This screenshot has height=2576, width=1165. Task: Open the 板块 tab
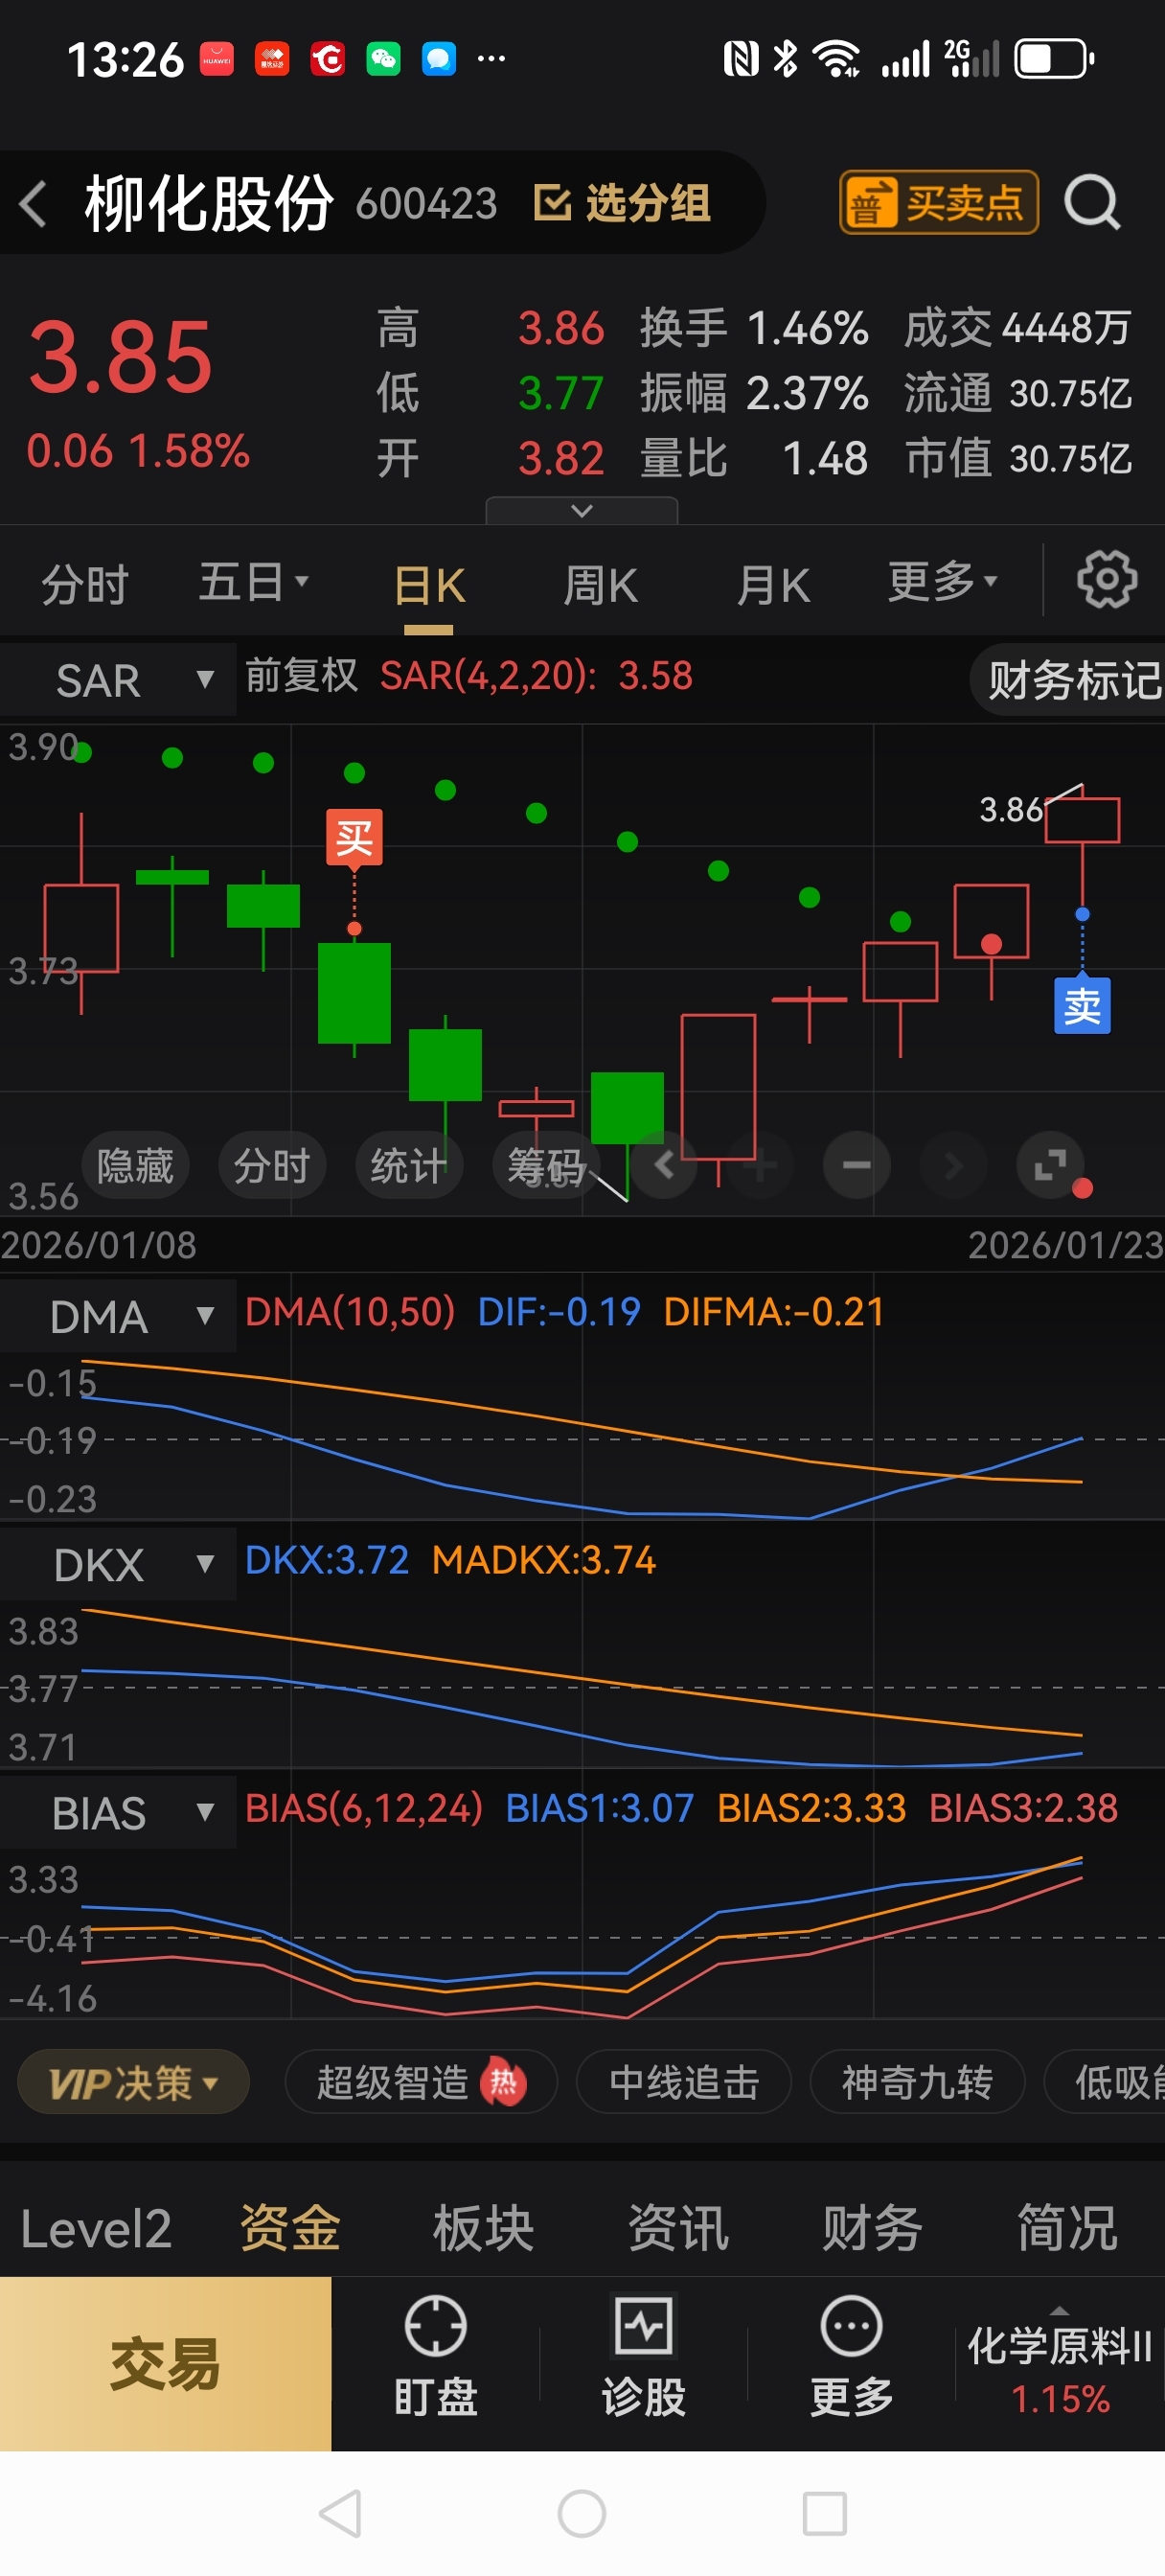coord(484,2228)
